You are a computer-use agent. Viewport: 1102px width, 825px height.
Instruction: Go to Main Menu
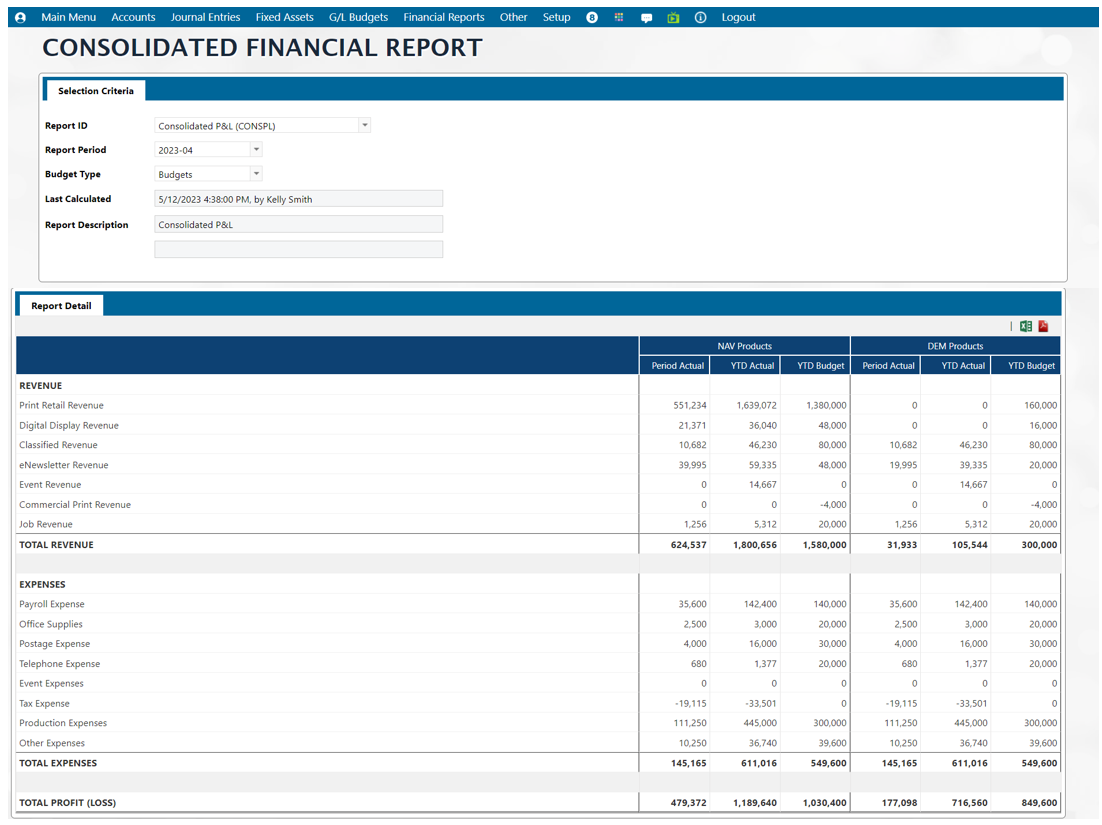point(69,18)
